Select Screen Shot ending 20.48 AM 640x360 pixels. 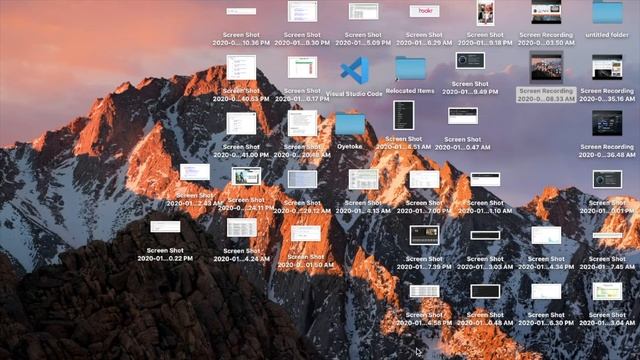click(302, 123)
